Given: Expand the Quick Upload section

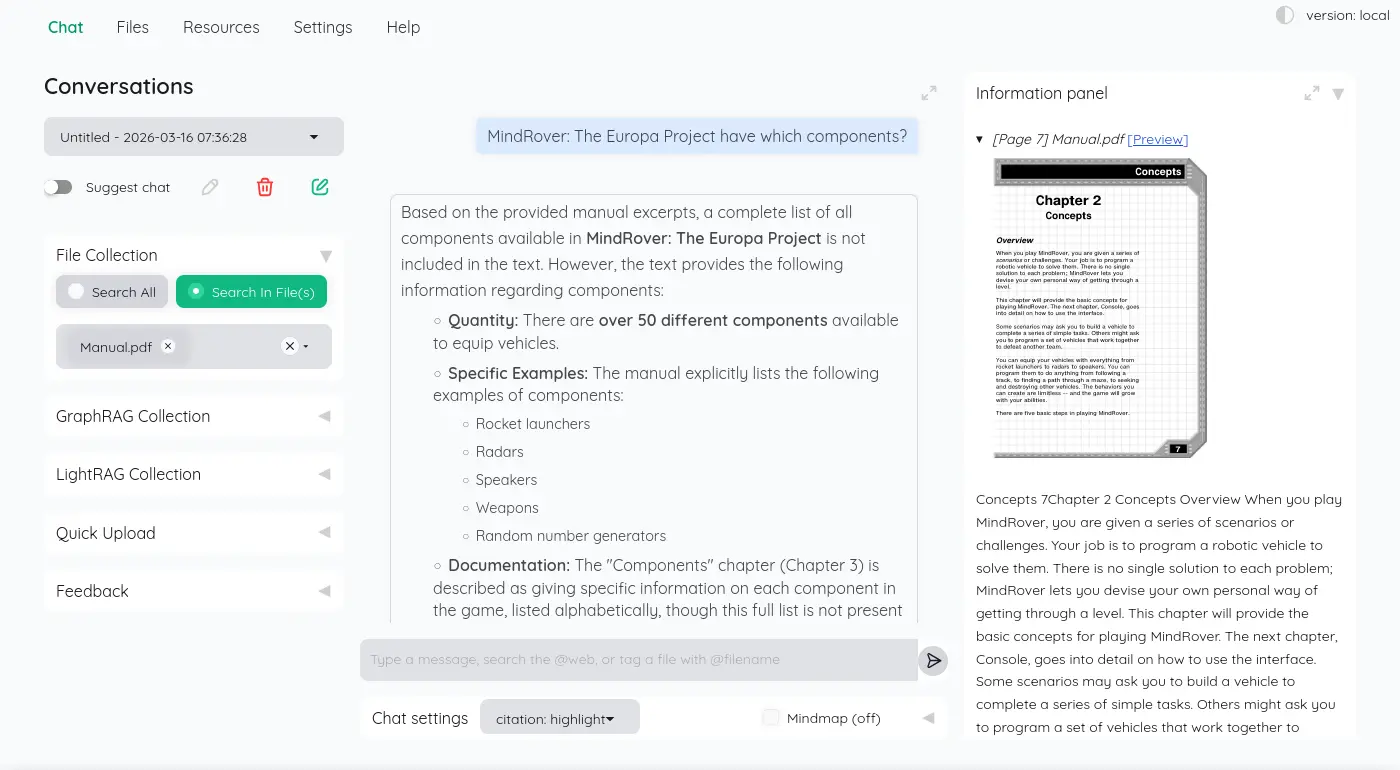Looking at the screenshot, I should tap(194, 533).
